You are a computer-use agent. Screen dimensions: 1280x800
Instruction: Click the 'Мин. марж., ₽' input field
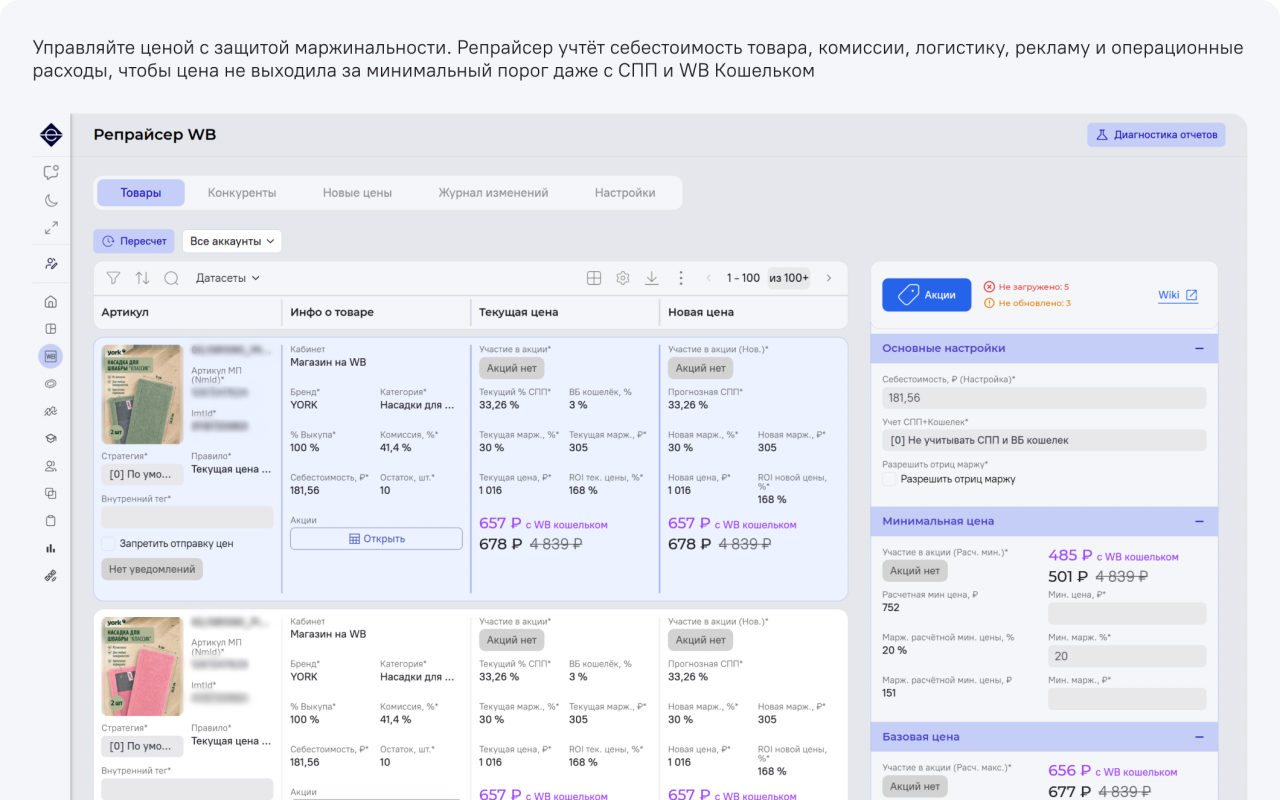tap(1127, 699)
